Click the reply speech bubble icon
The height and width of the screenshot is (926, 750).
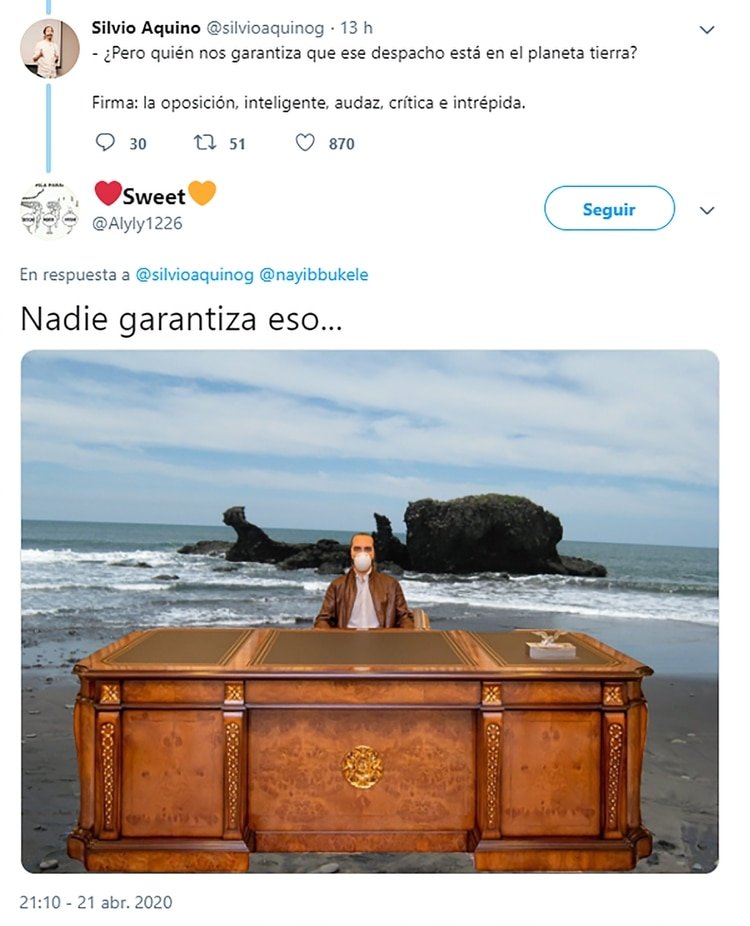(x=105, y=143)
